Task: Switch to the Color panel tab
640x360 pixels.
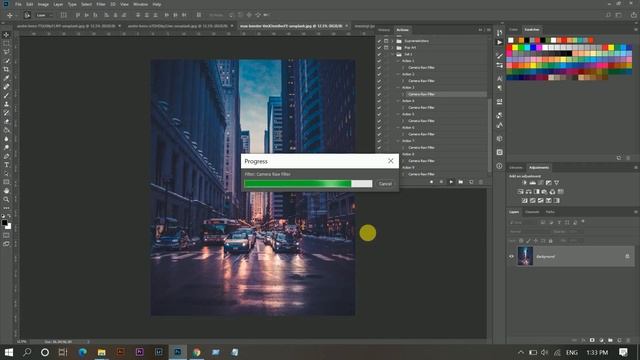Action: [x=513, y=29]
